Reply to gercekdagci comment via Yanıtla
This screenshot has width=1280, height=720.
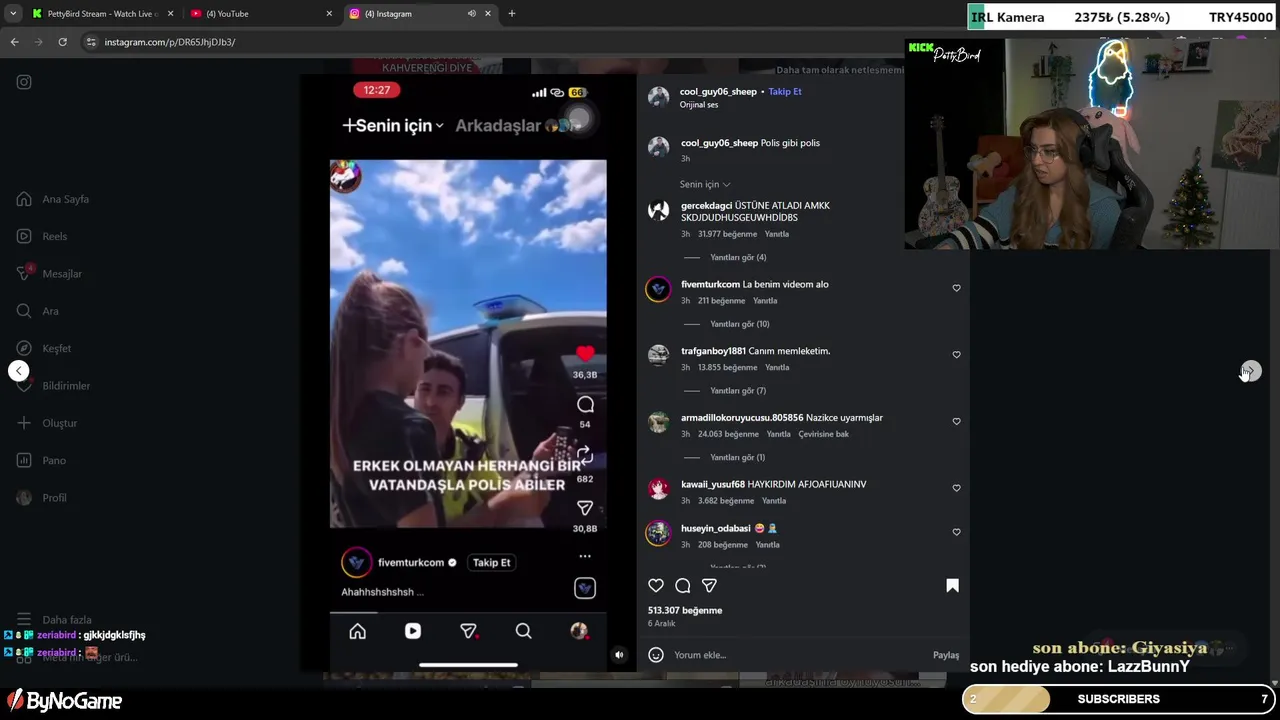pyautogui.click(x=777, y=234)
